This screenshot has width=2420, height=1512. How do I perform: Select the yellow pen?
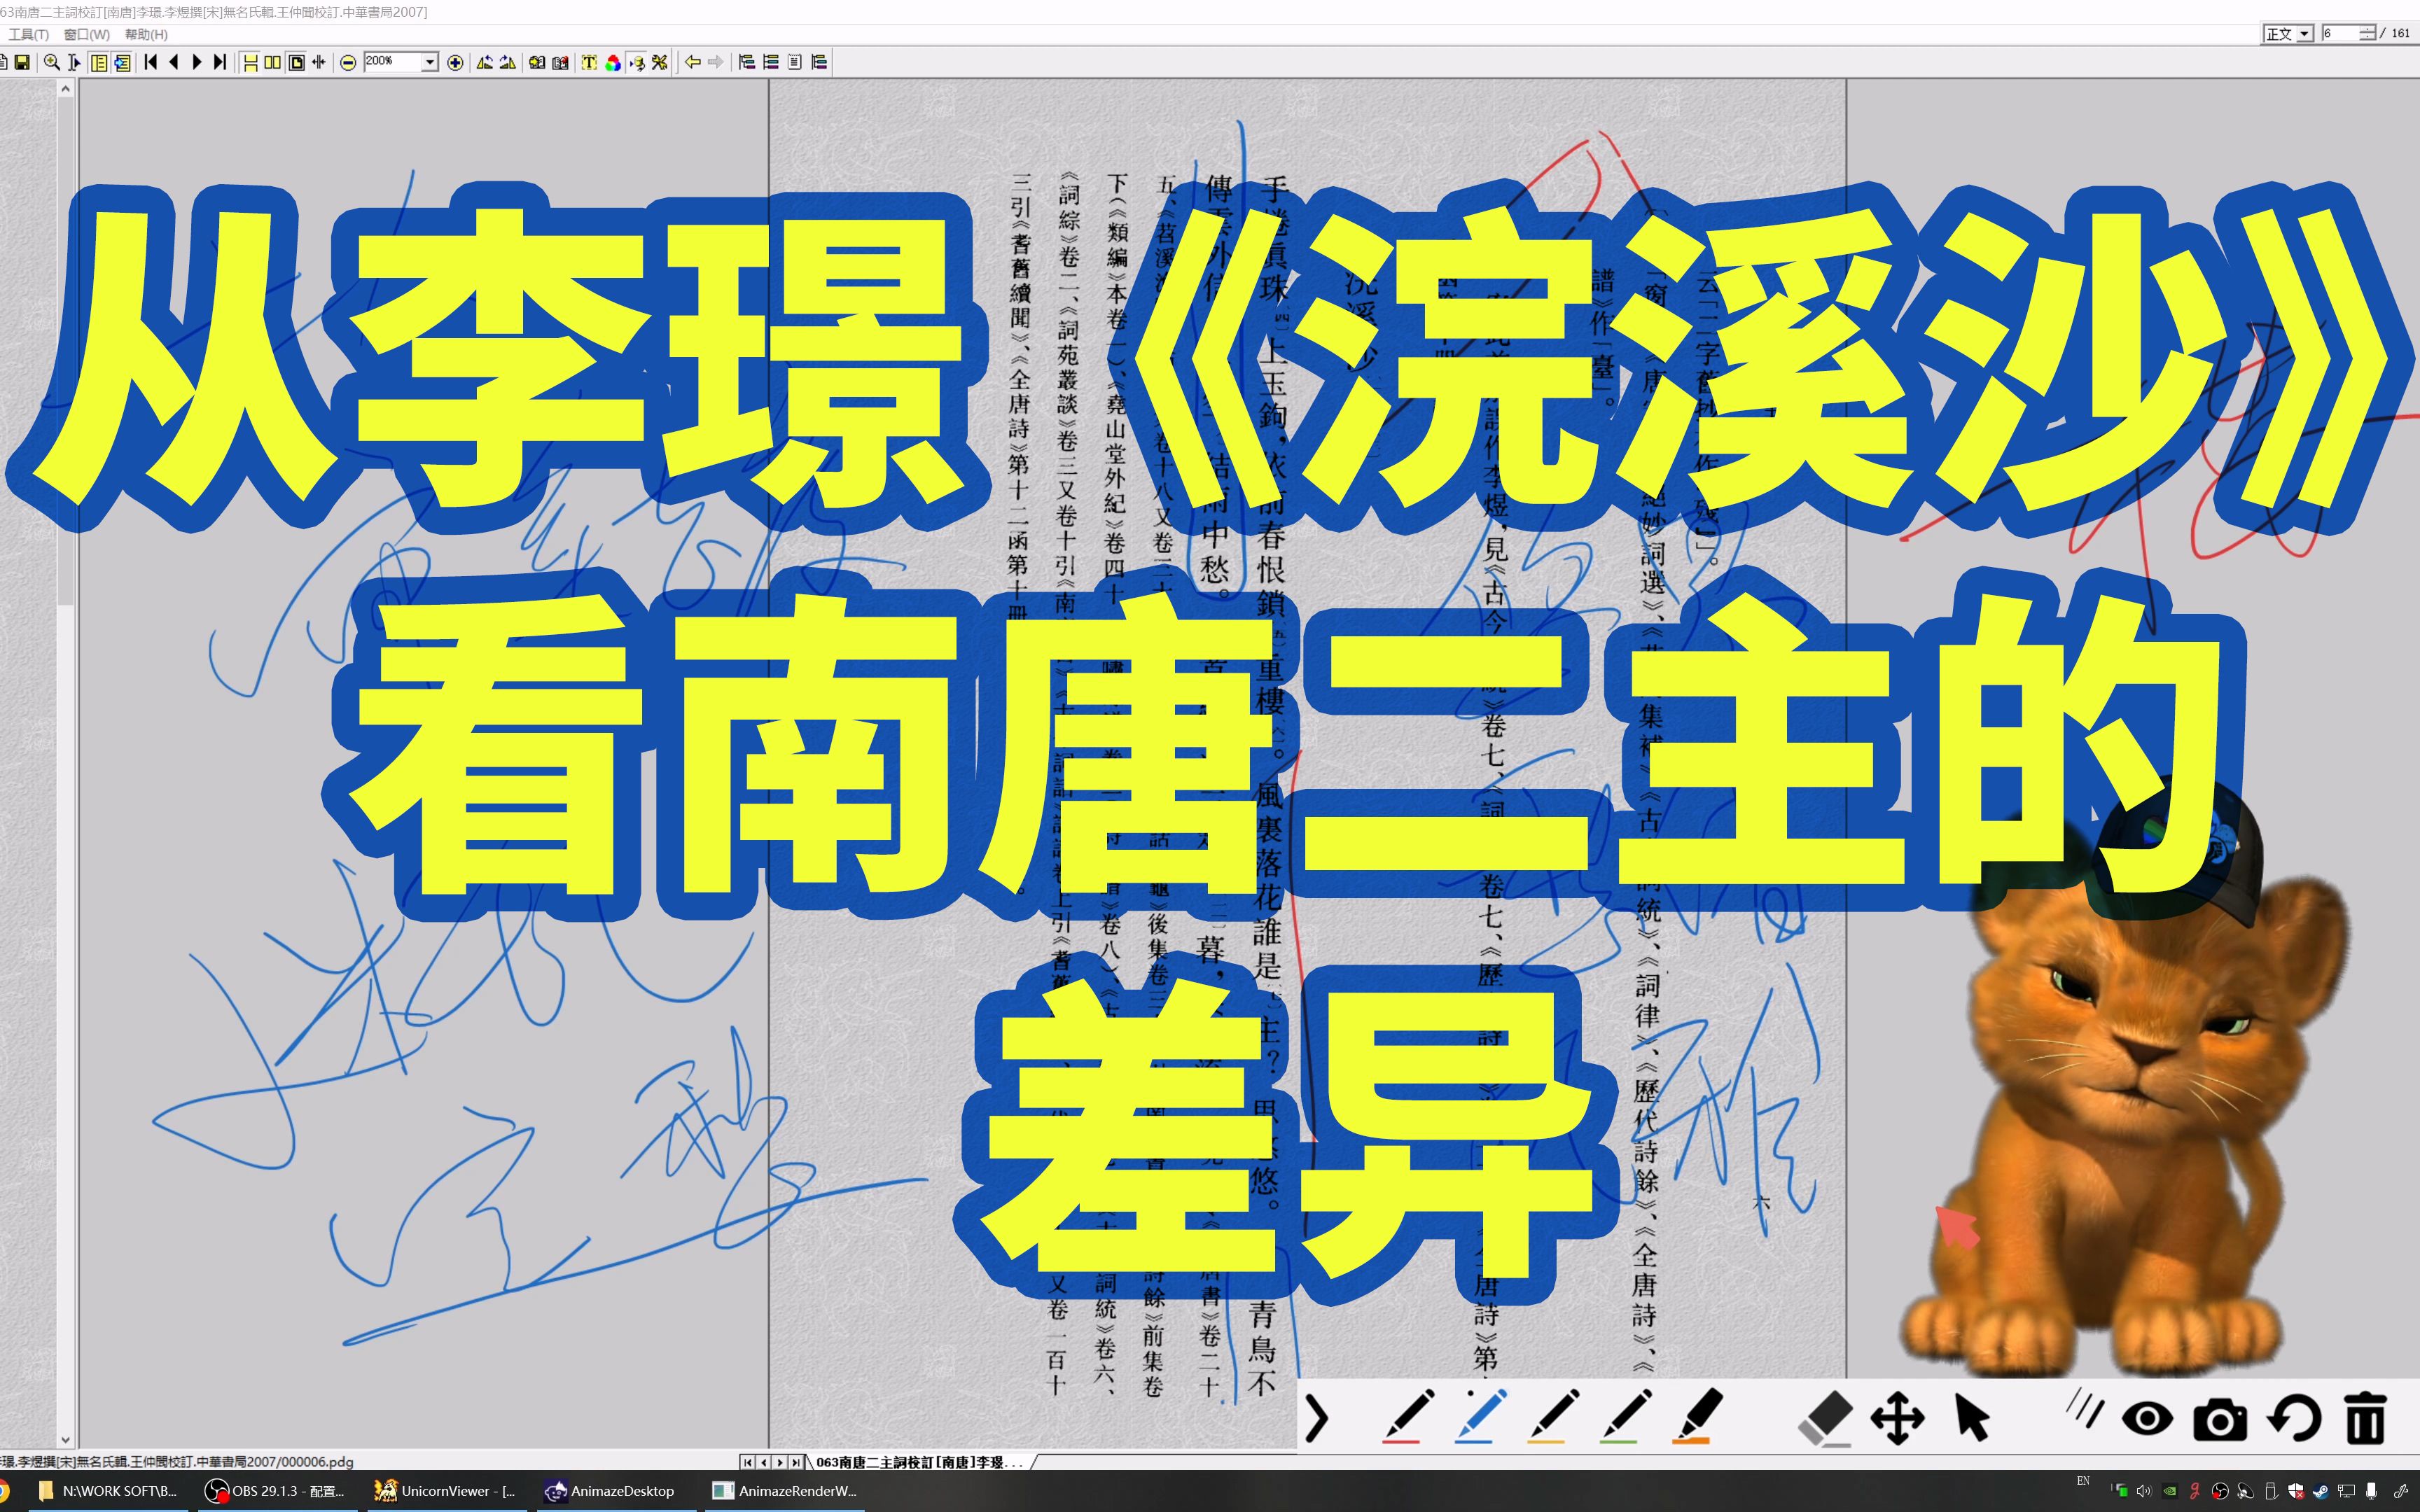[x=1553, y=1416]
